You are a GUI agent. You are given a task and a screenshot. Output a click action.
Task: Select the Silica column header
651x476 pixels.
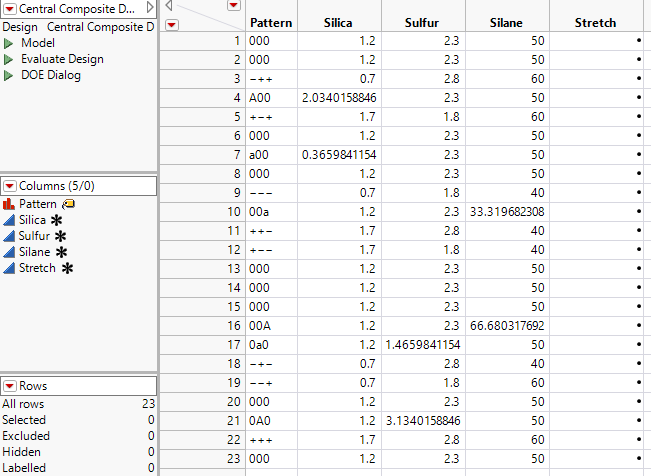point(339,22)
